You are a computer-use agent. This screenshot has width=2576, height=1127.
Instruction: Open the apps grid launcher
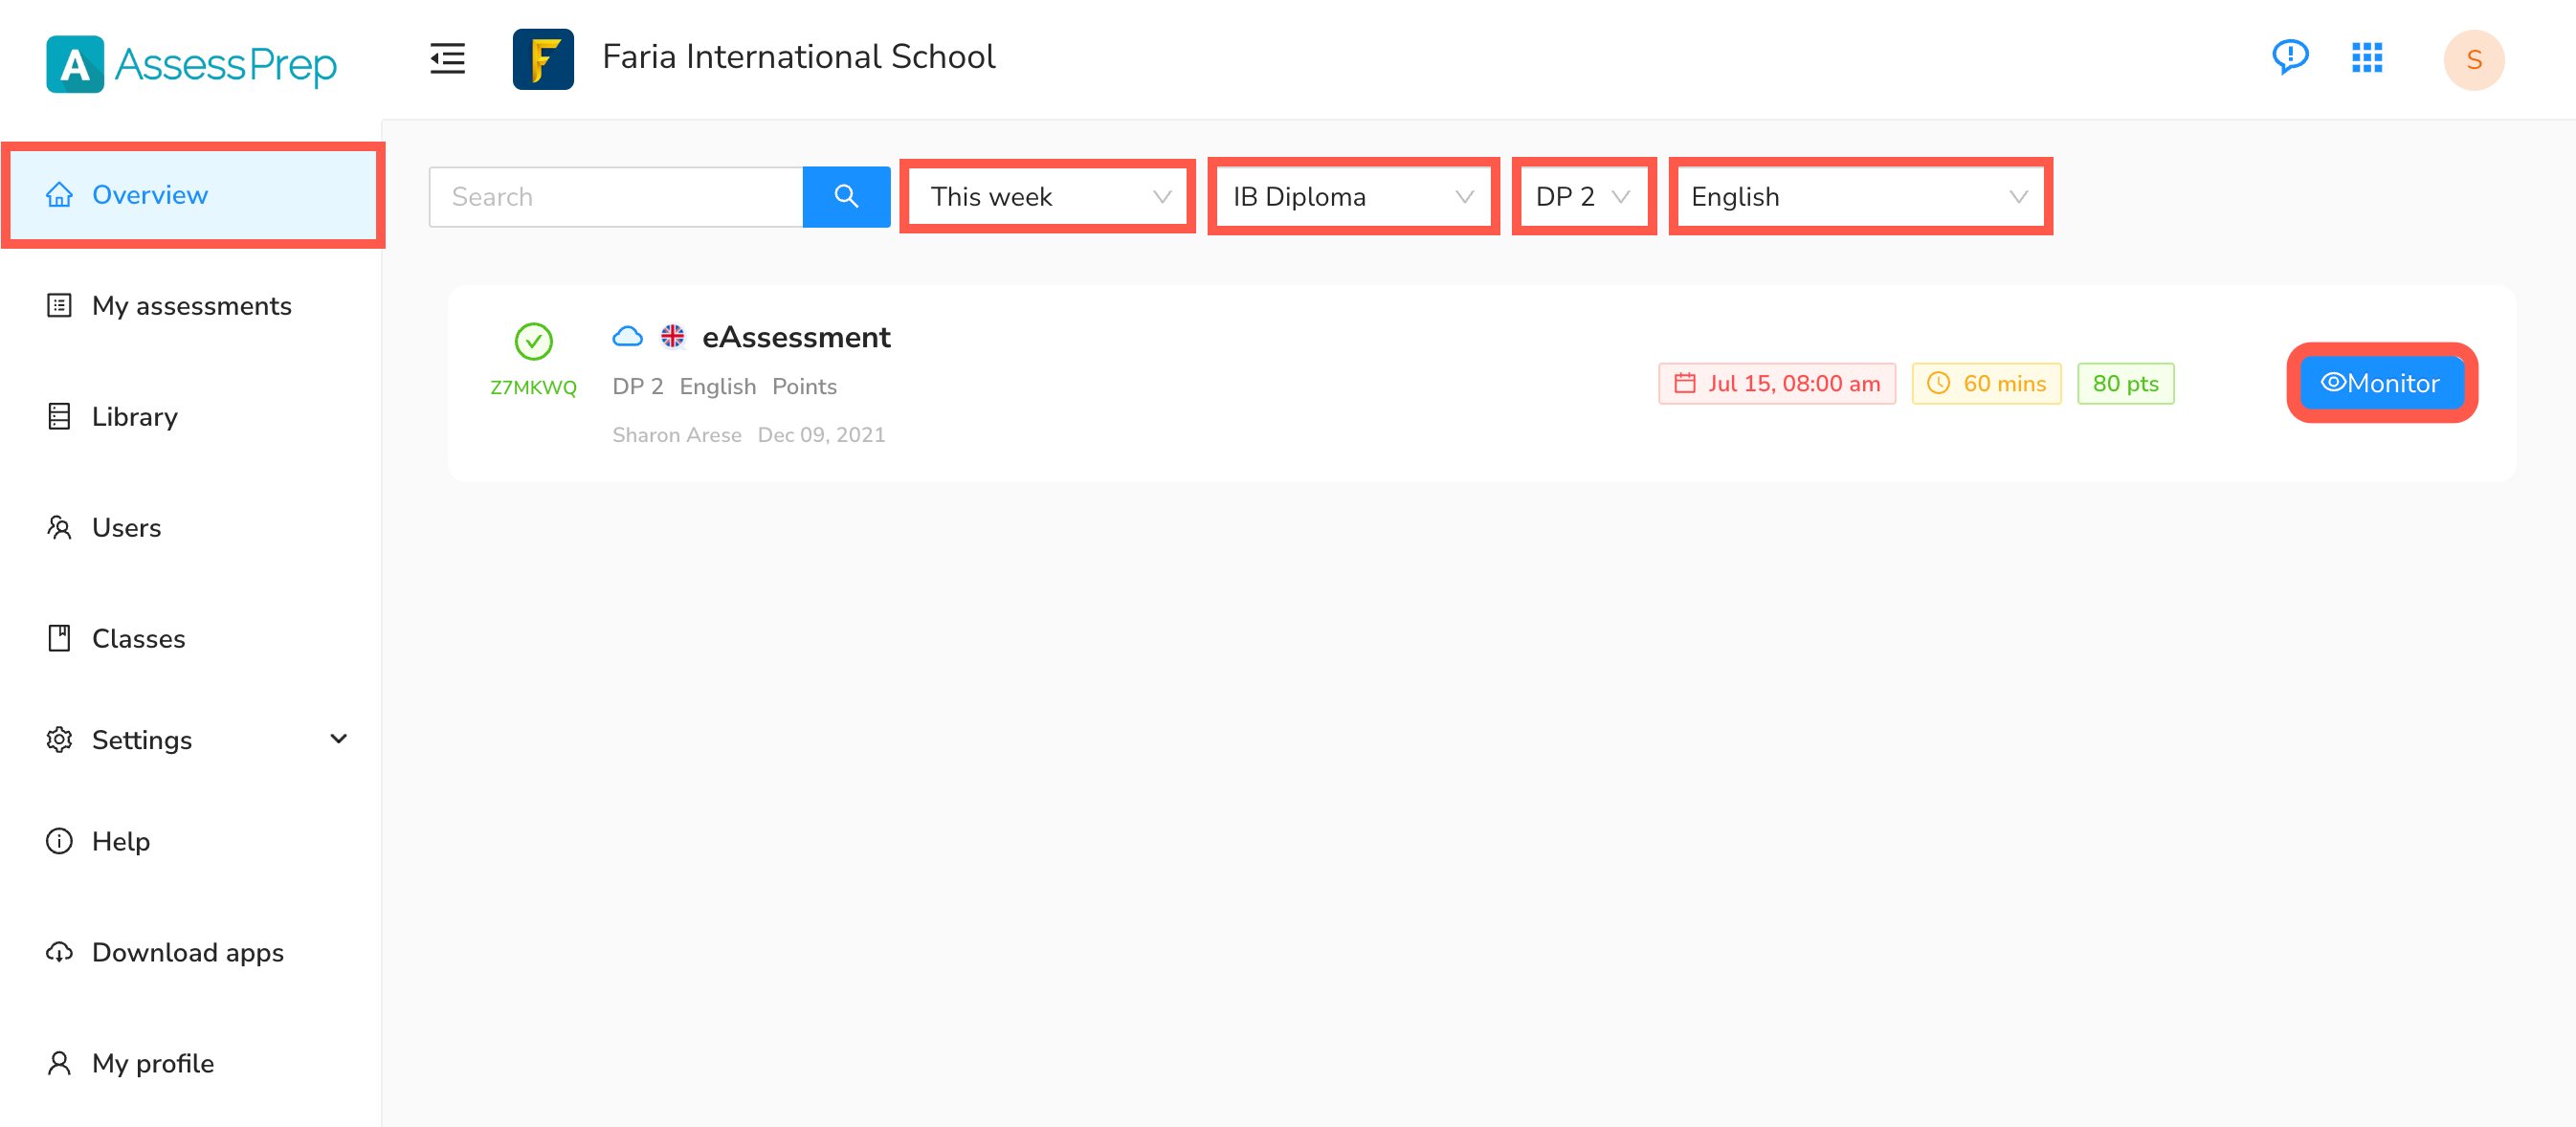(x=2366, y=58)
